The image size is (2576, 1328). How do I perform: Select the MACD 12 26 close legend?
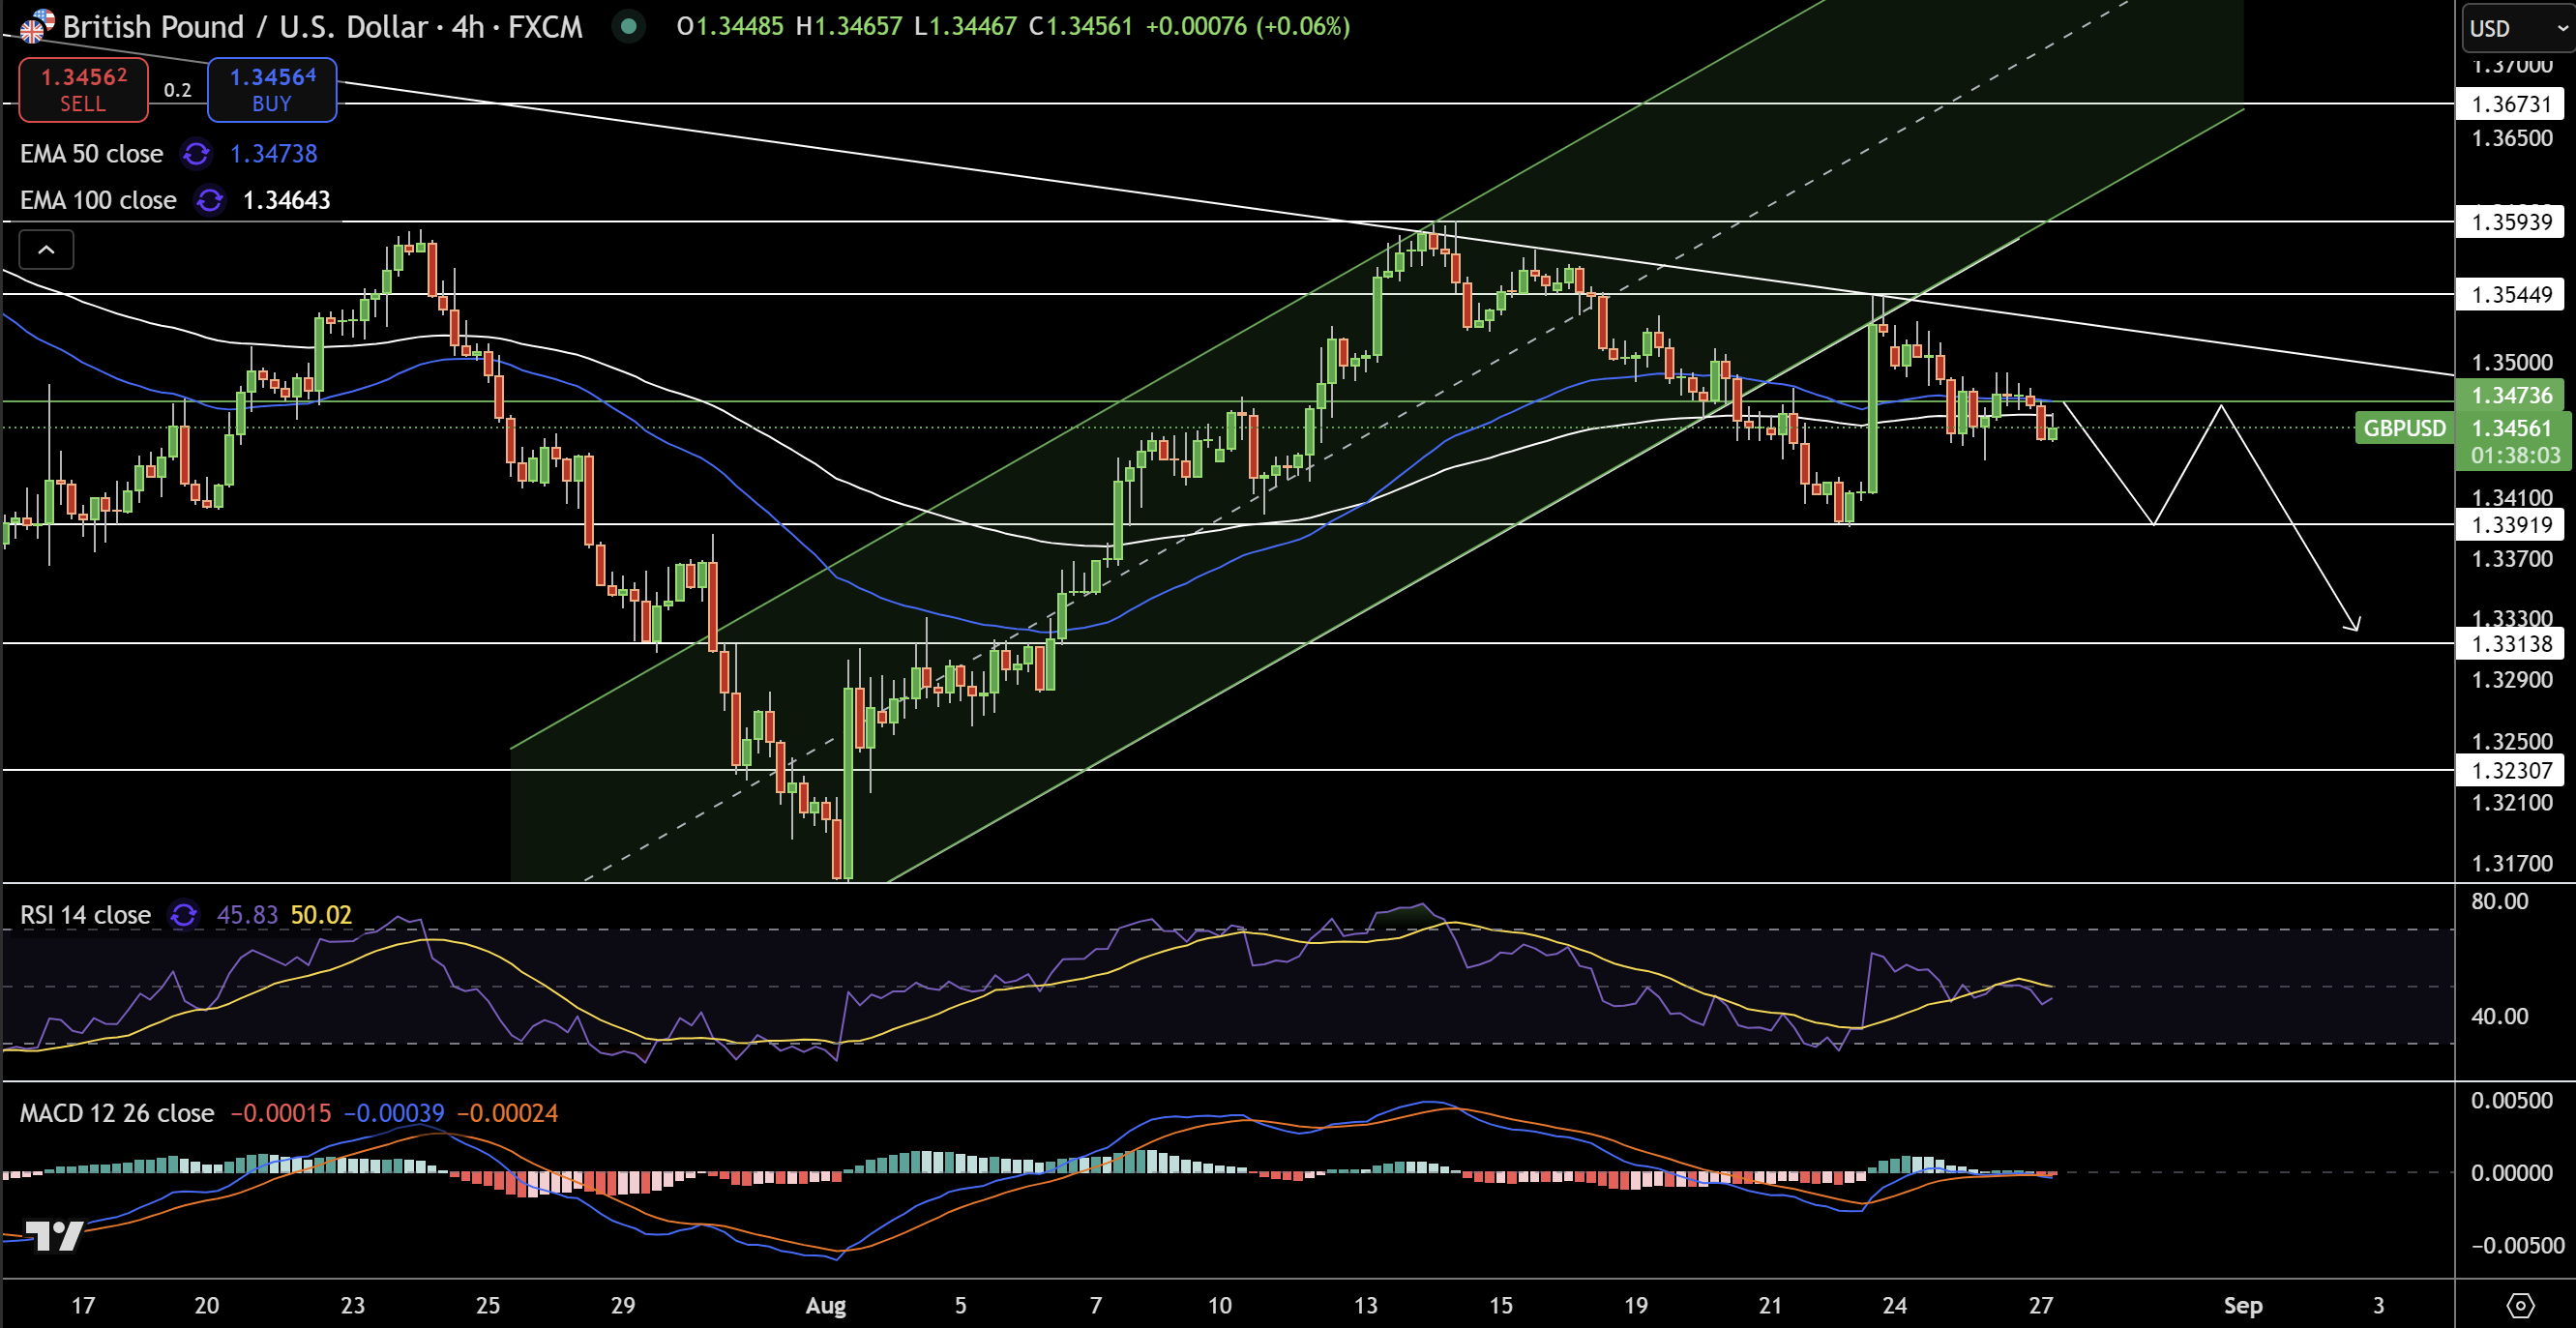[x=117, y=1113]
